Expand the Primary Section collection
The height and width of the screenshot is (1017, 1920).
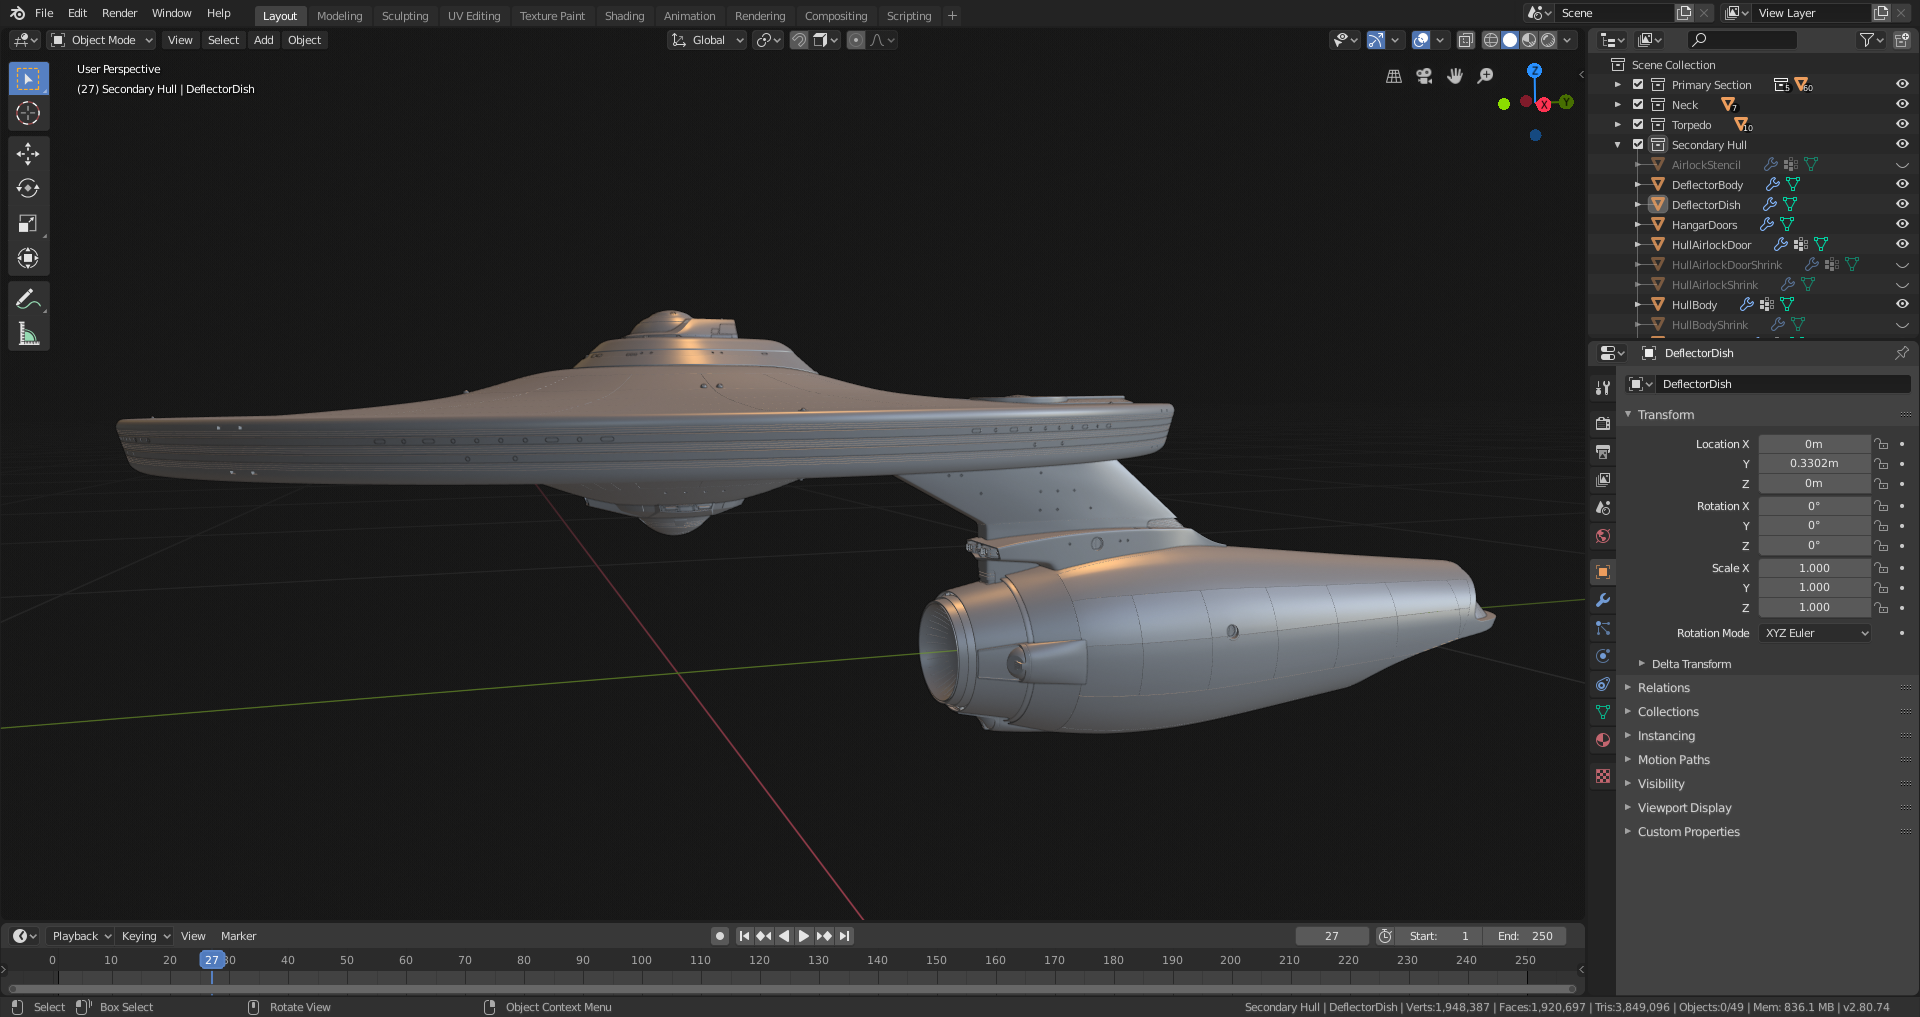(x=1618, y=85)
